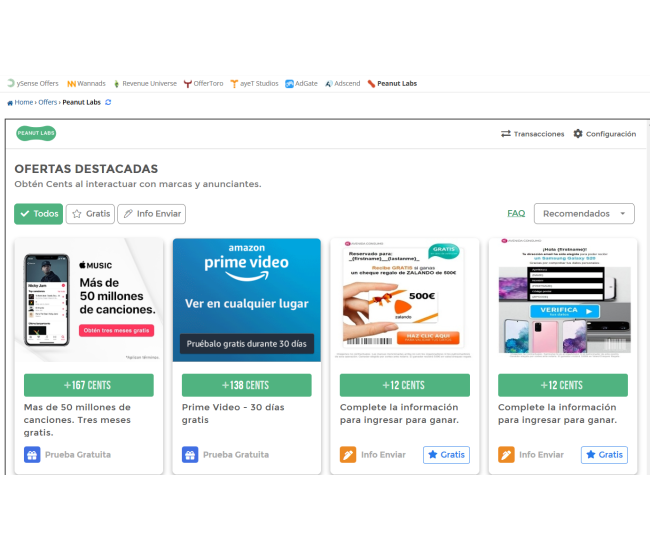Switch to the ySense Offers tab
The image size is (650, 550).
click(32, 83)
